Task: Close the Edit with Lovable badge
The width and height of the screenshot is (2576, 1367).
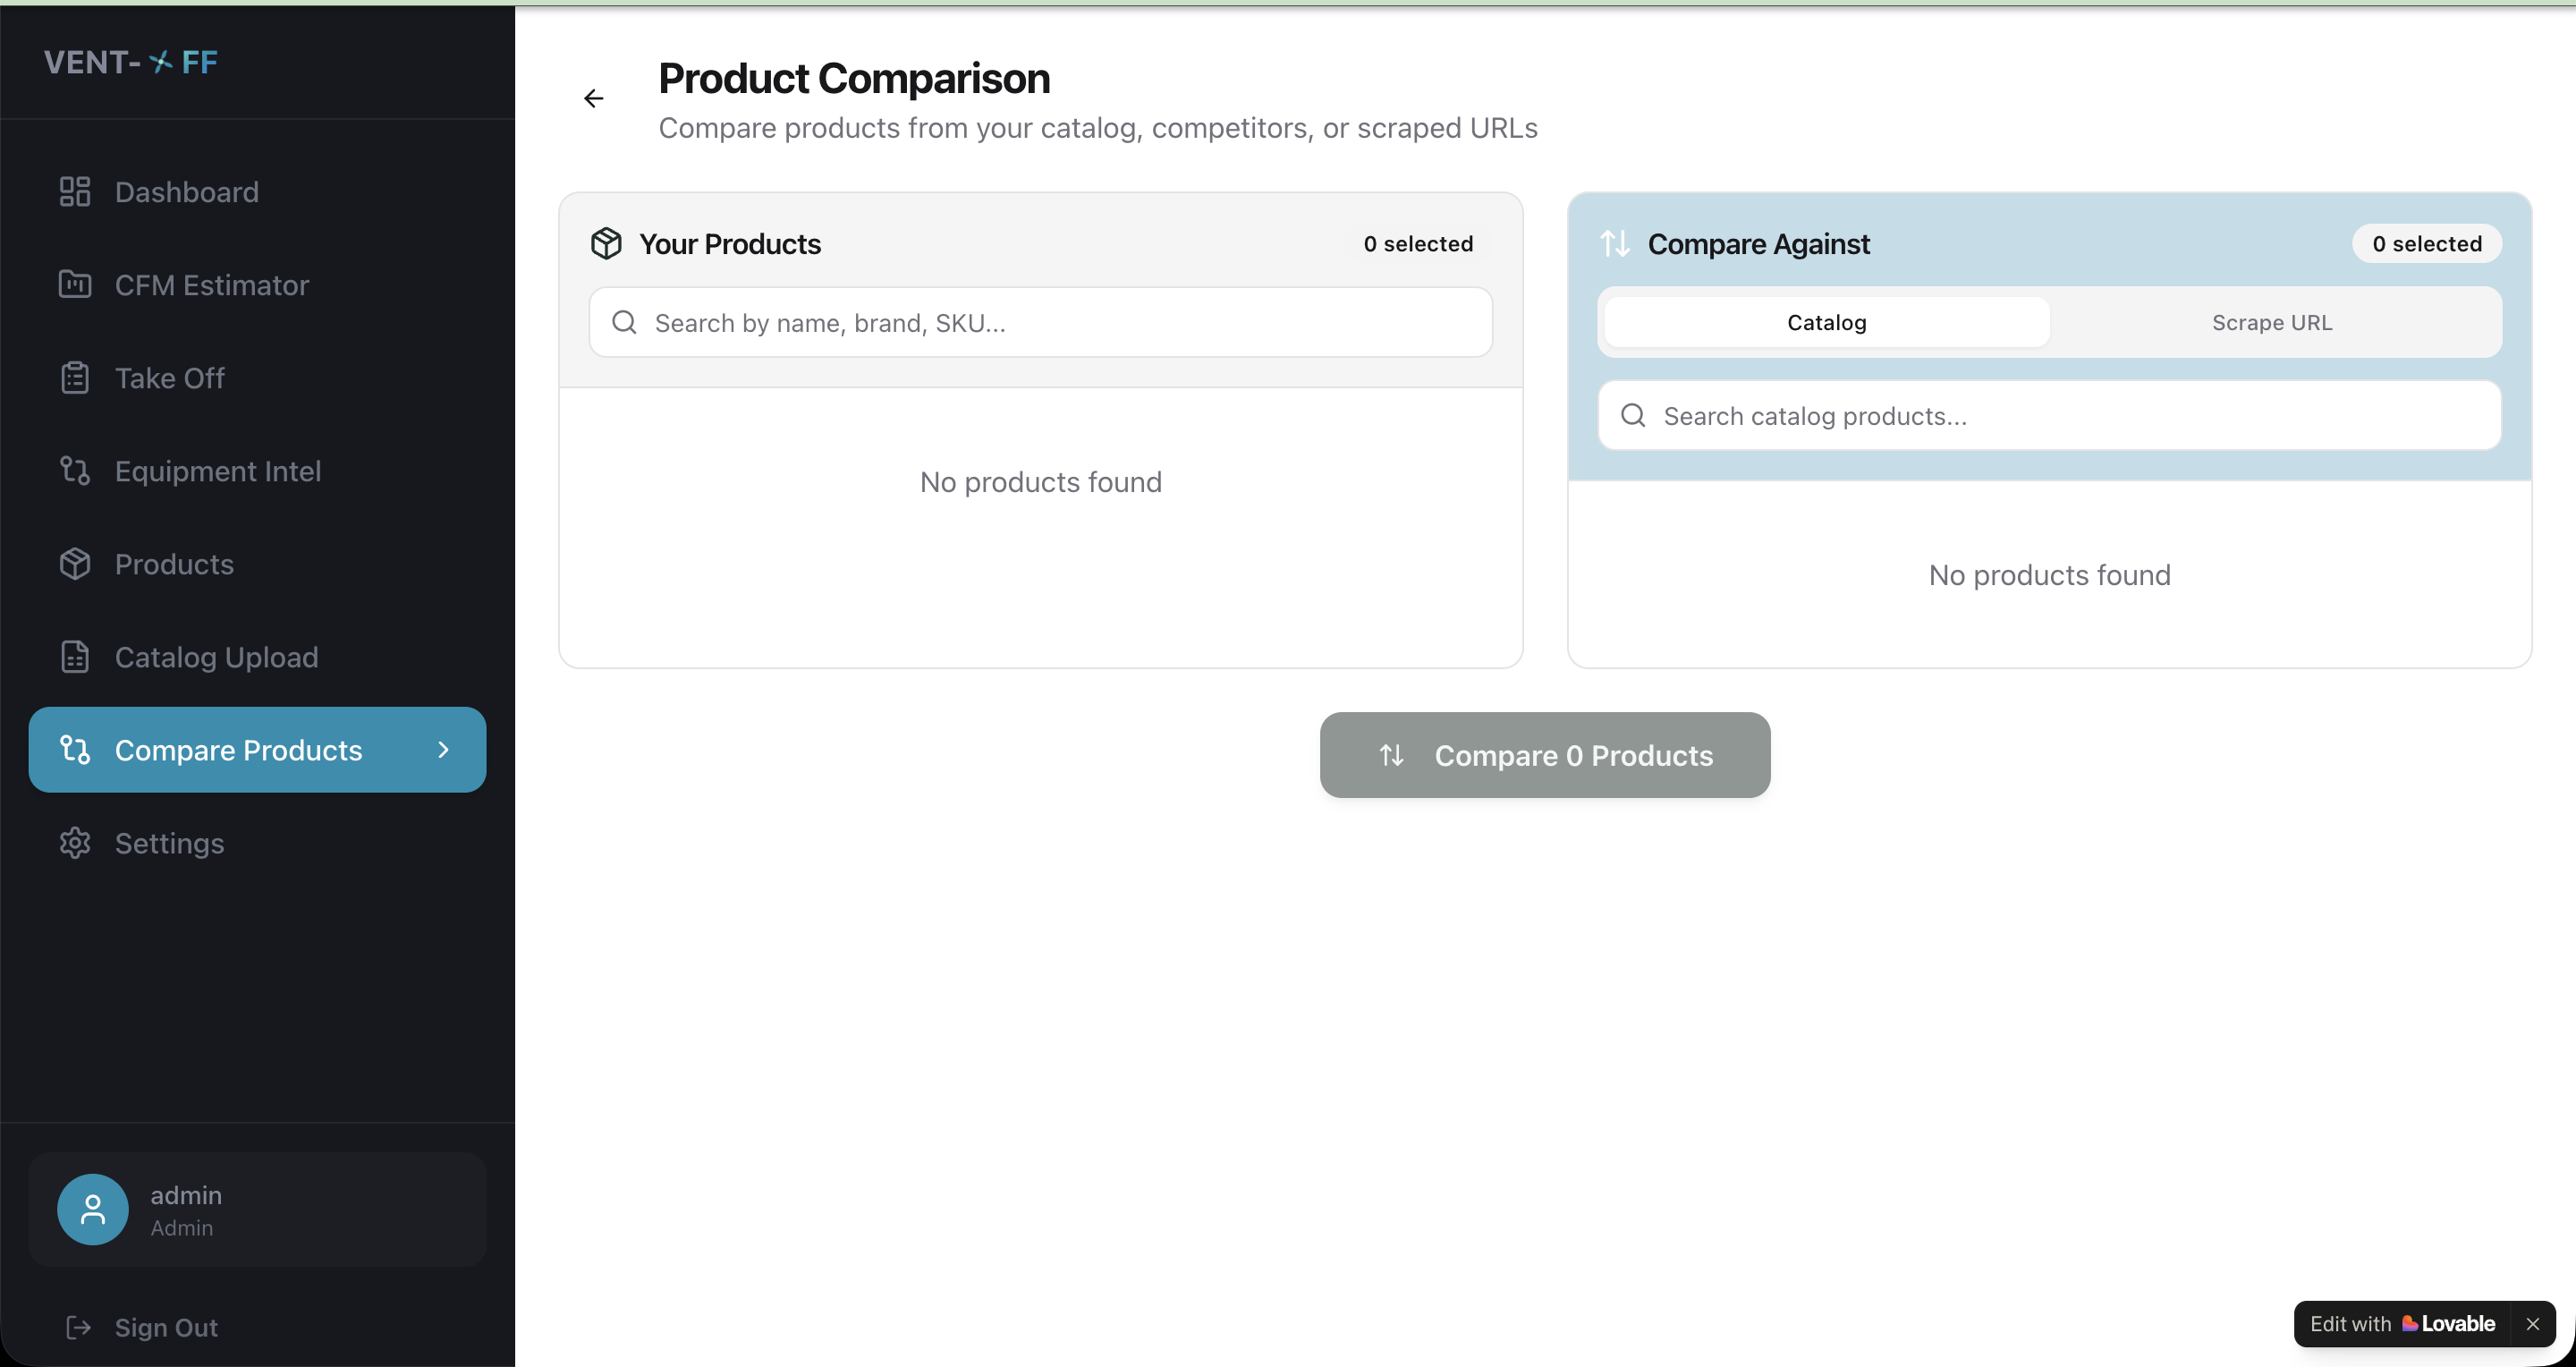Action: tap(2533, 1324)
